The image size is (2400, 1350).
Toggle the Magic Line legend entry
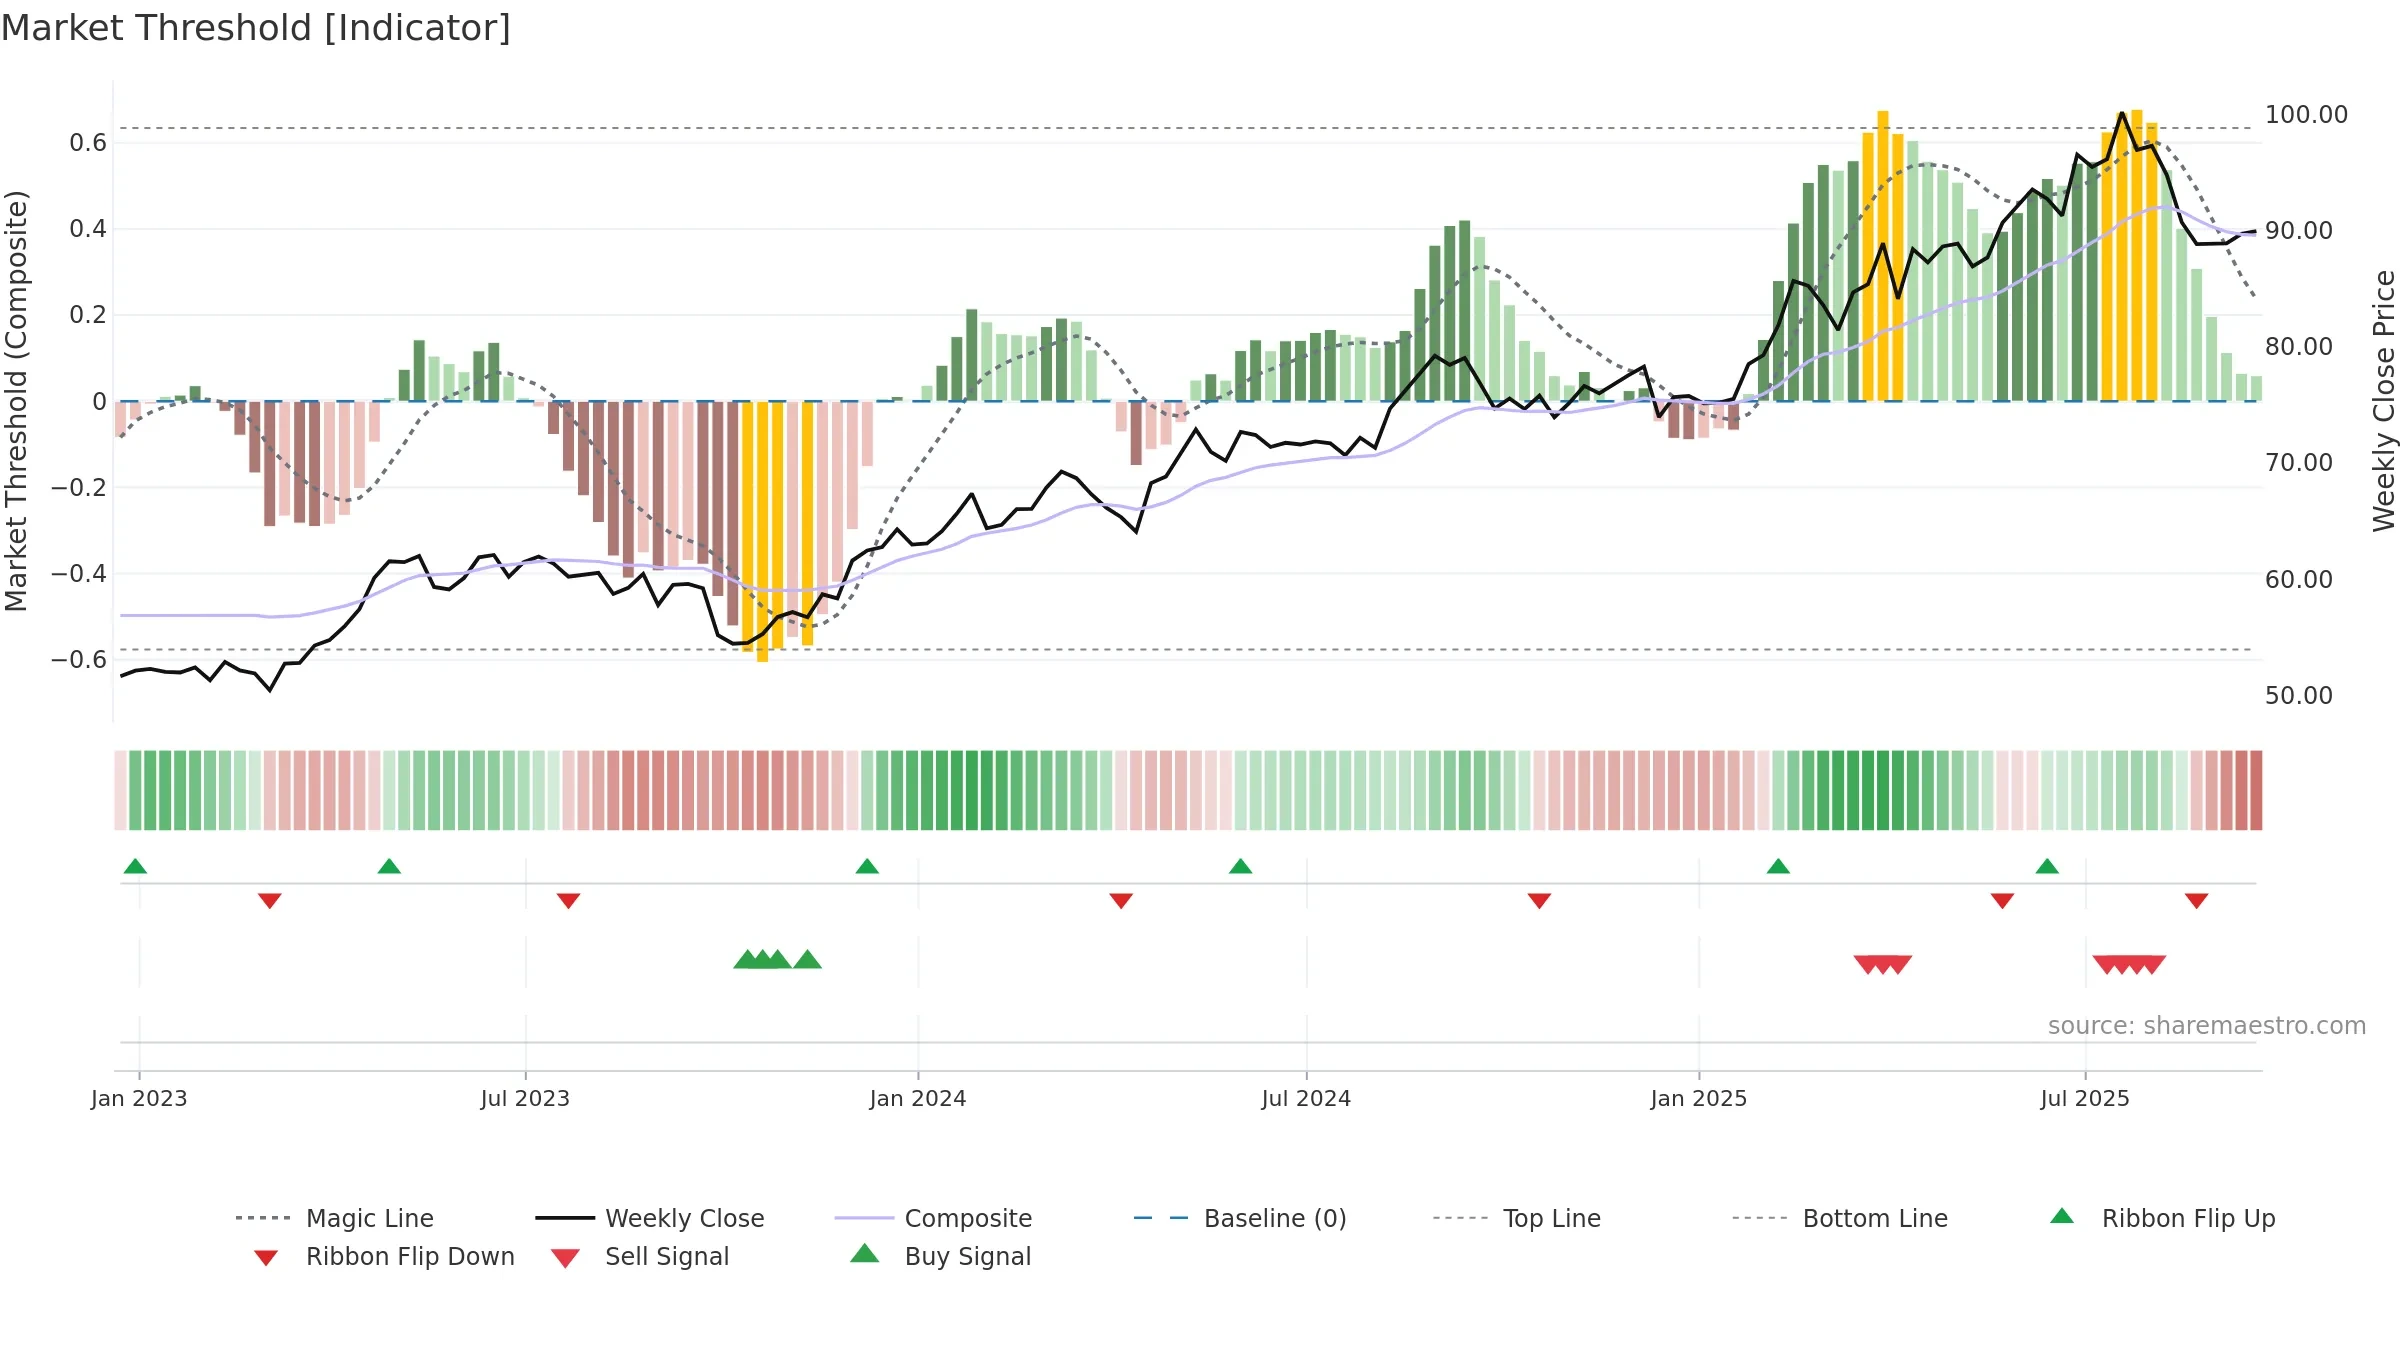335,1218
